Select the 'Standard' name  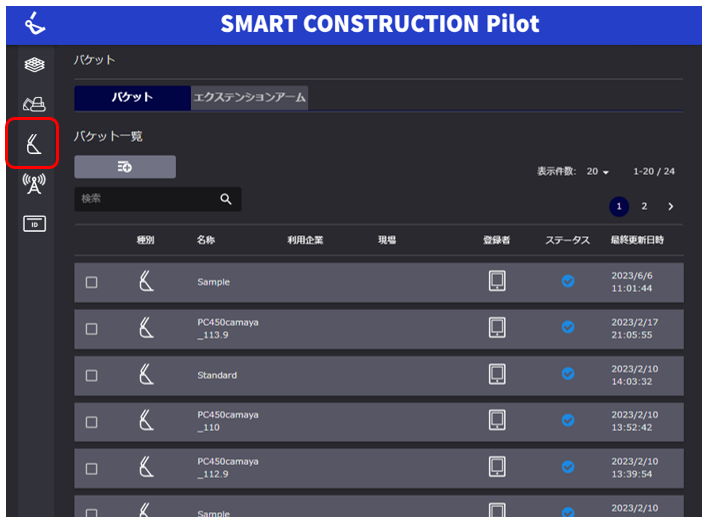click(x=217, y=375)
